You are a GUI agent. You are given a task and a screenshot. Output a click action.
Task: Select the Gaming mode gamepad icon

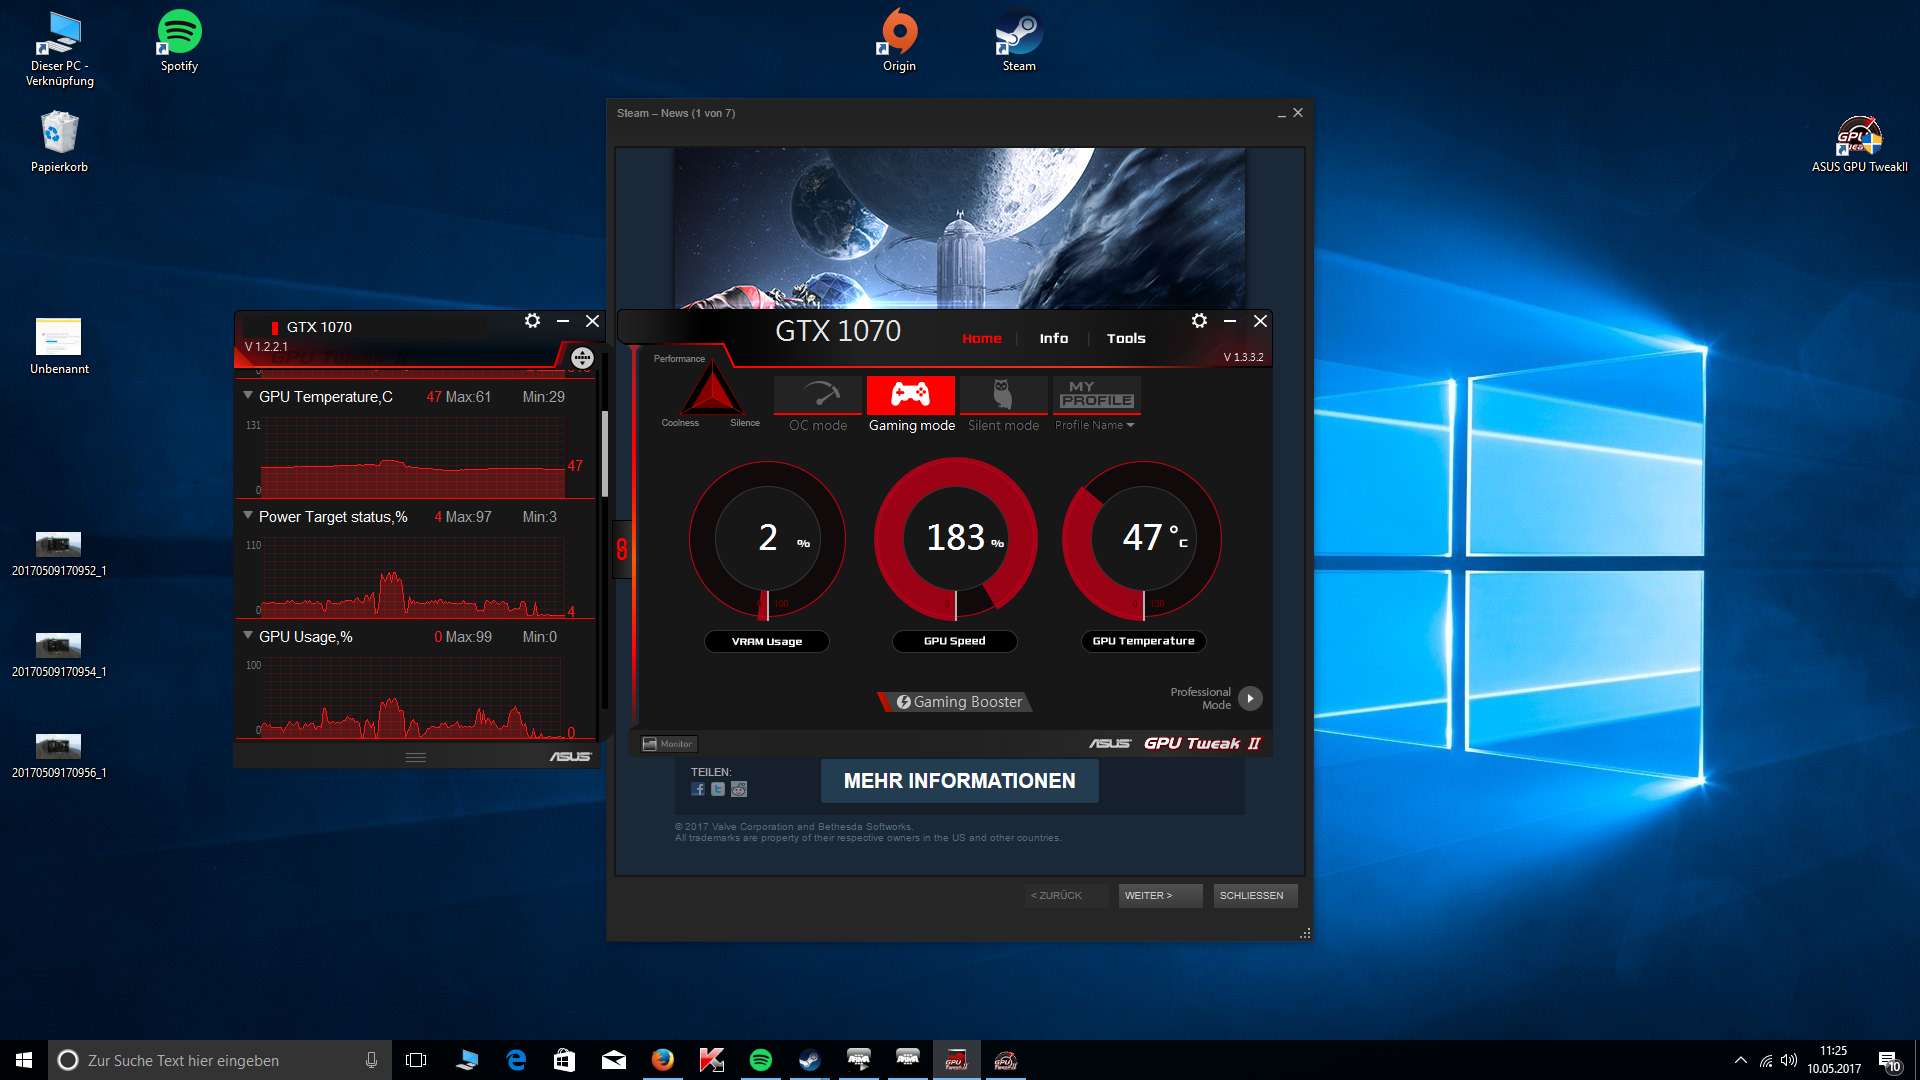pyautogui.click(x=910, y=394)
